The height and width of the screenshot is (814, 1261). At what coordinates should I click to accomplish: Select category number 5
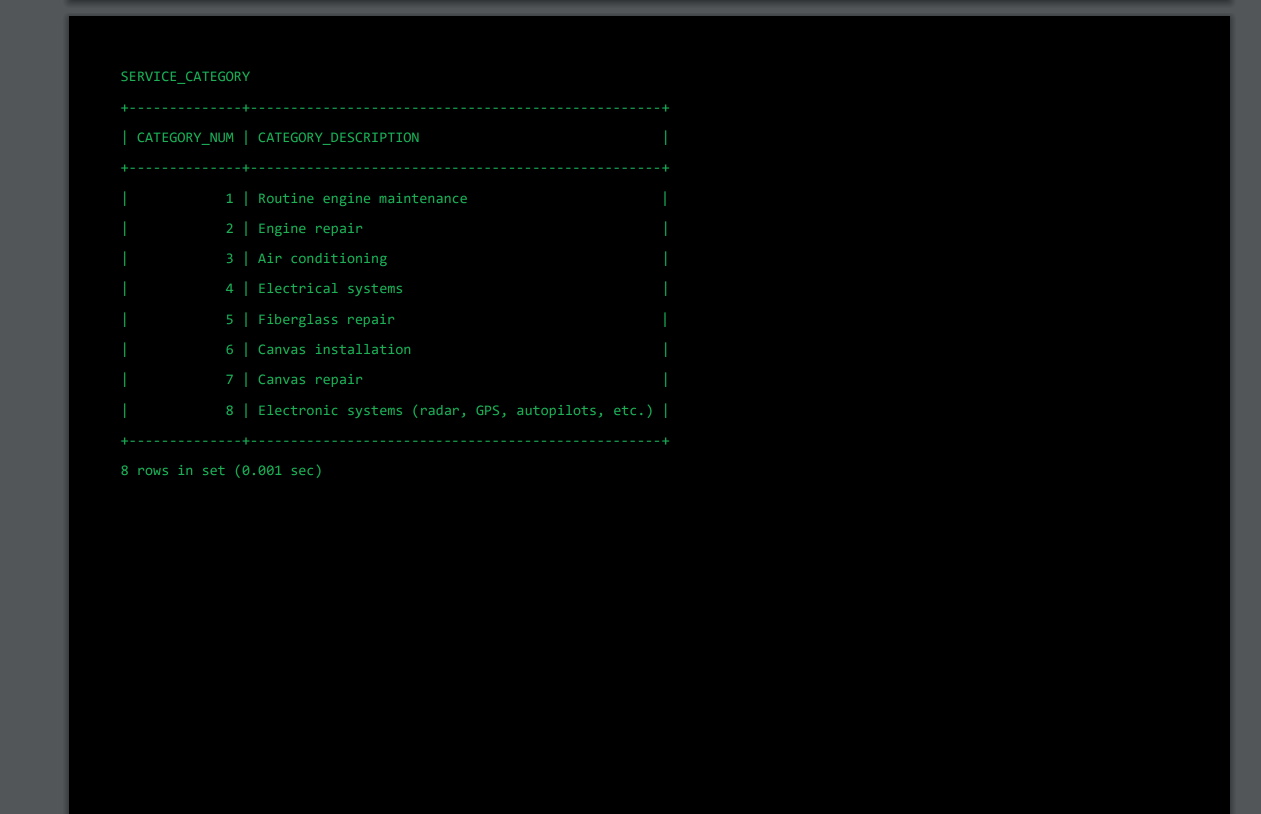(x=229, y=318)
